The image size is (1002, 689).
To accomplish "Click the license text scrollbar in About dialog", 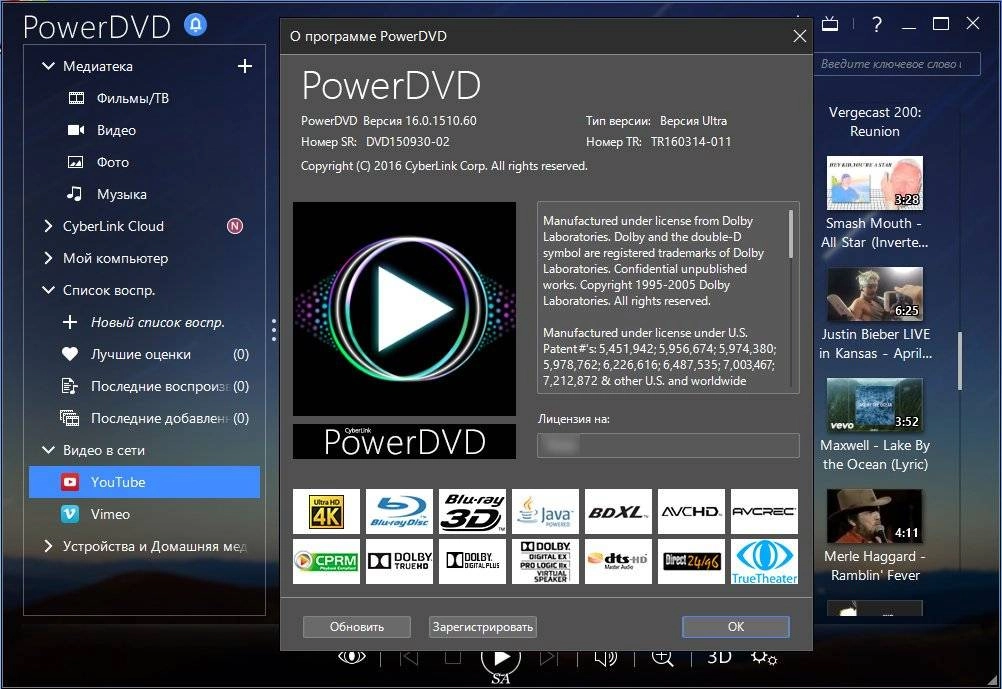I will tap(792, 234).
